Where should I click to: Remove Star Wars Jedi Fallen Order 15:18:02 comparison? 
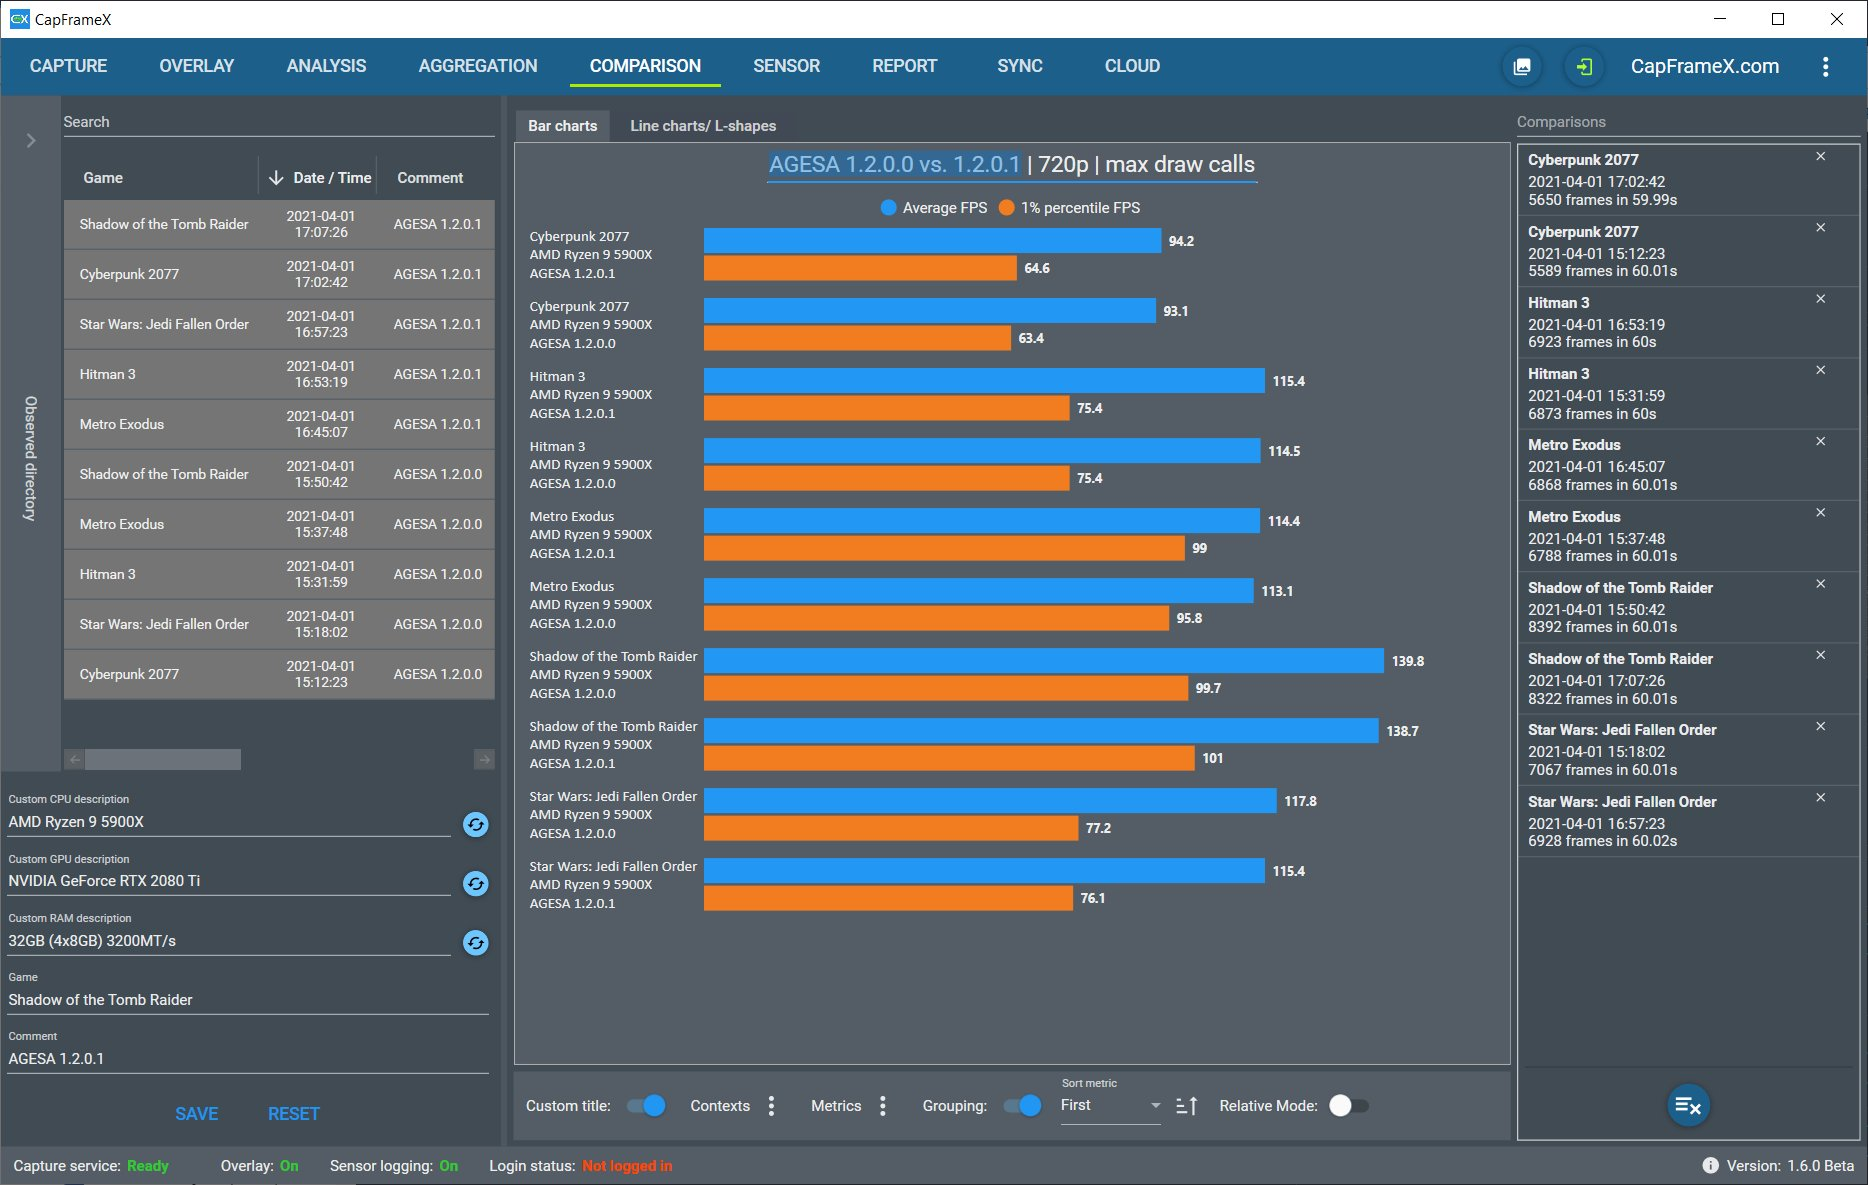[1821, 726]
